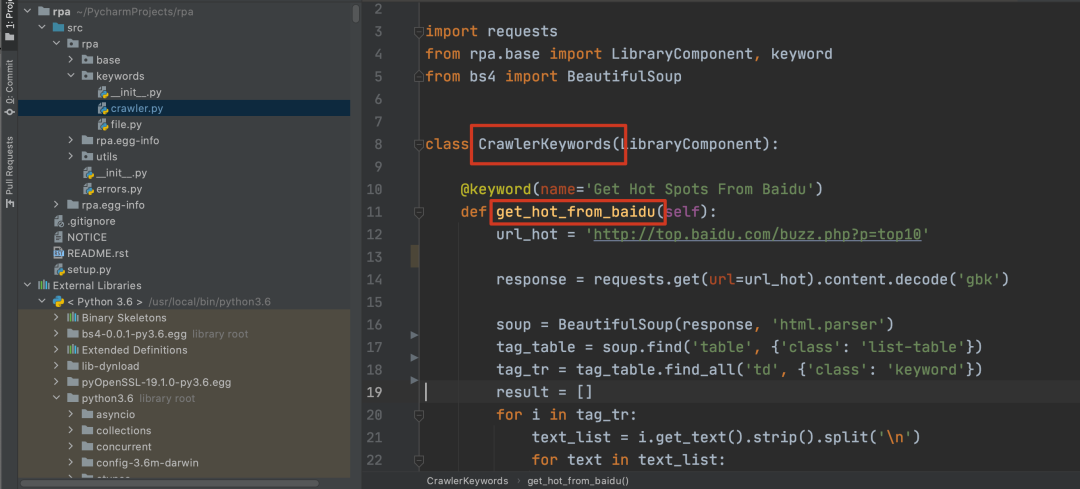The image size is (1080, 489).
Task: Click the crawler.py Python file icon
Action: [x=103, y=108]
